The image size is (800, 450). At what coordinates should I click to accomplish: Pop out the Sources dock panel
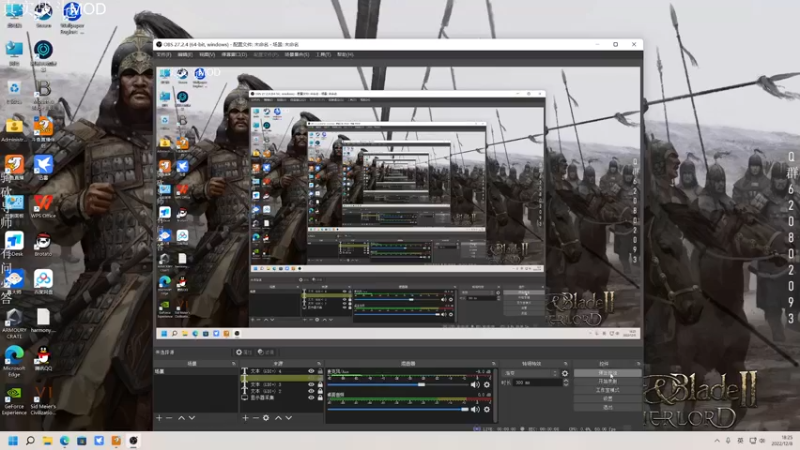pos(319,364)
